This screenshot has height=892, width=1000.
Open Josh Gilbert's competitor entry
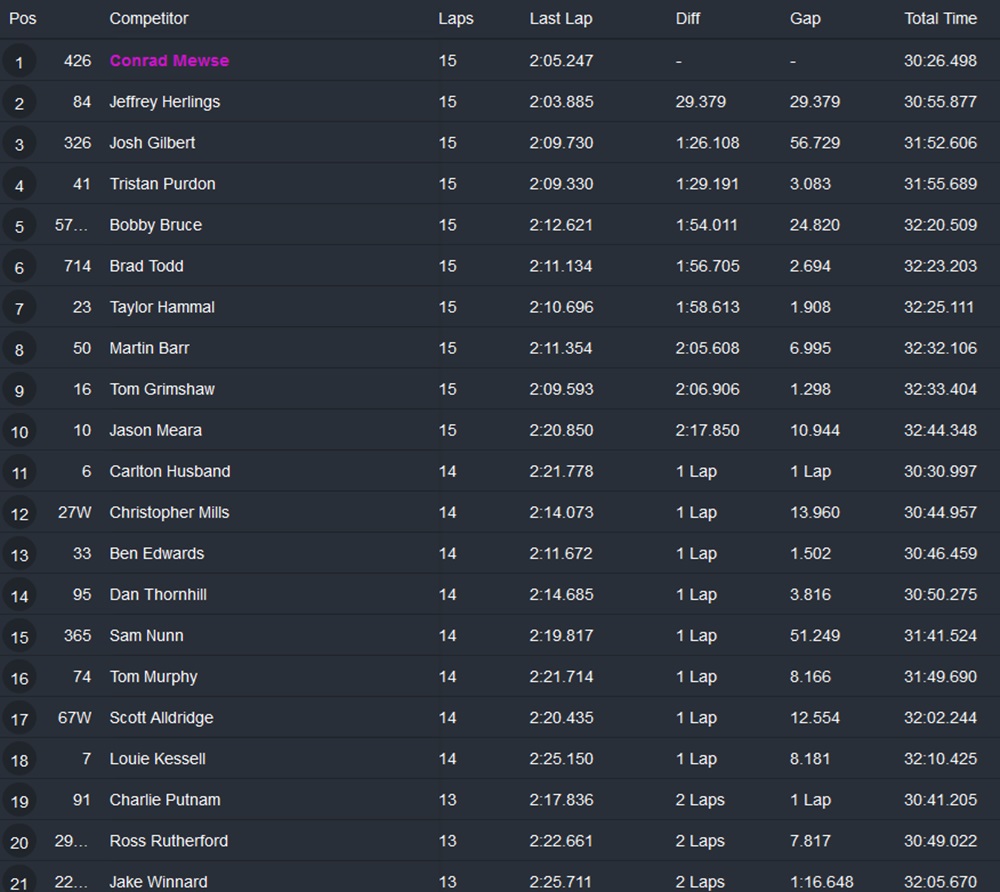click(153, 143)
